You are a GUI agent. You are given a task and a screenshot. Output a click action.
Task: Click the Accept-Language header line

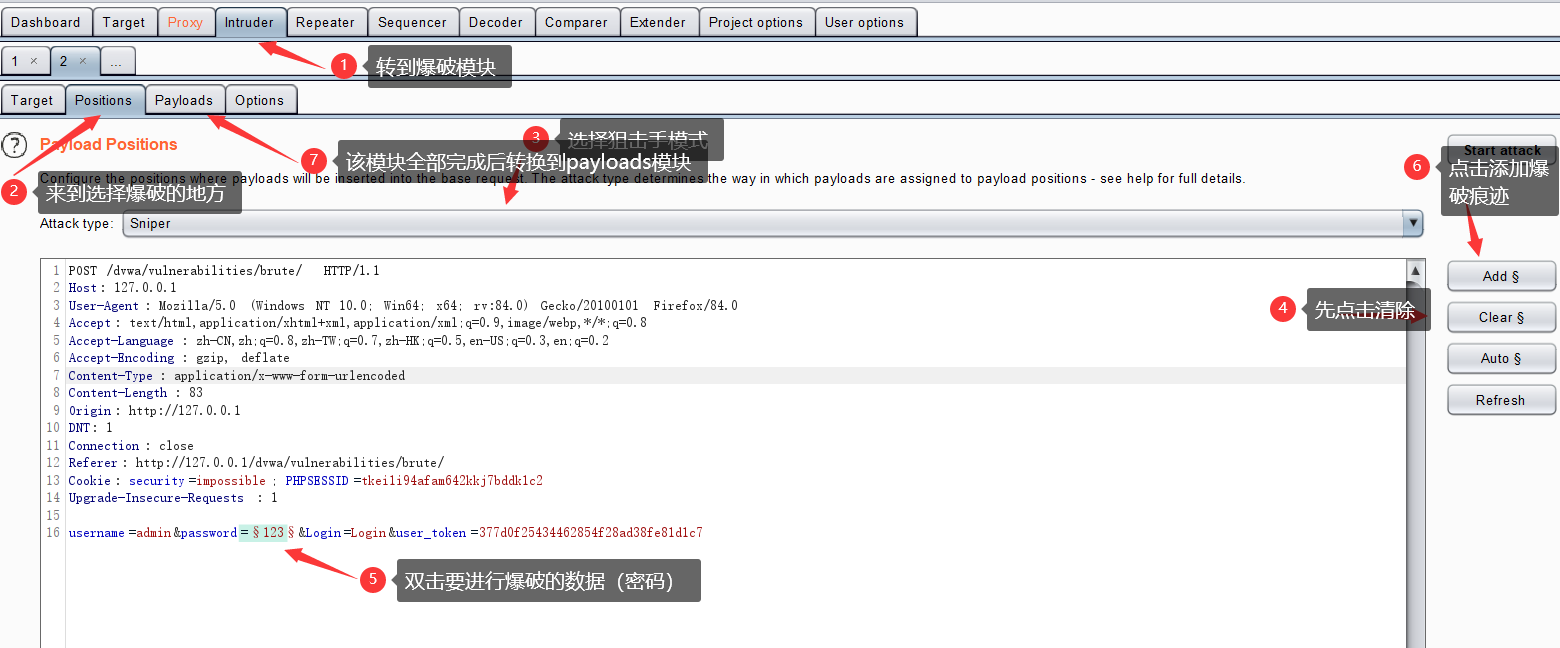tap(338, 341)
